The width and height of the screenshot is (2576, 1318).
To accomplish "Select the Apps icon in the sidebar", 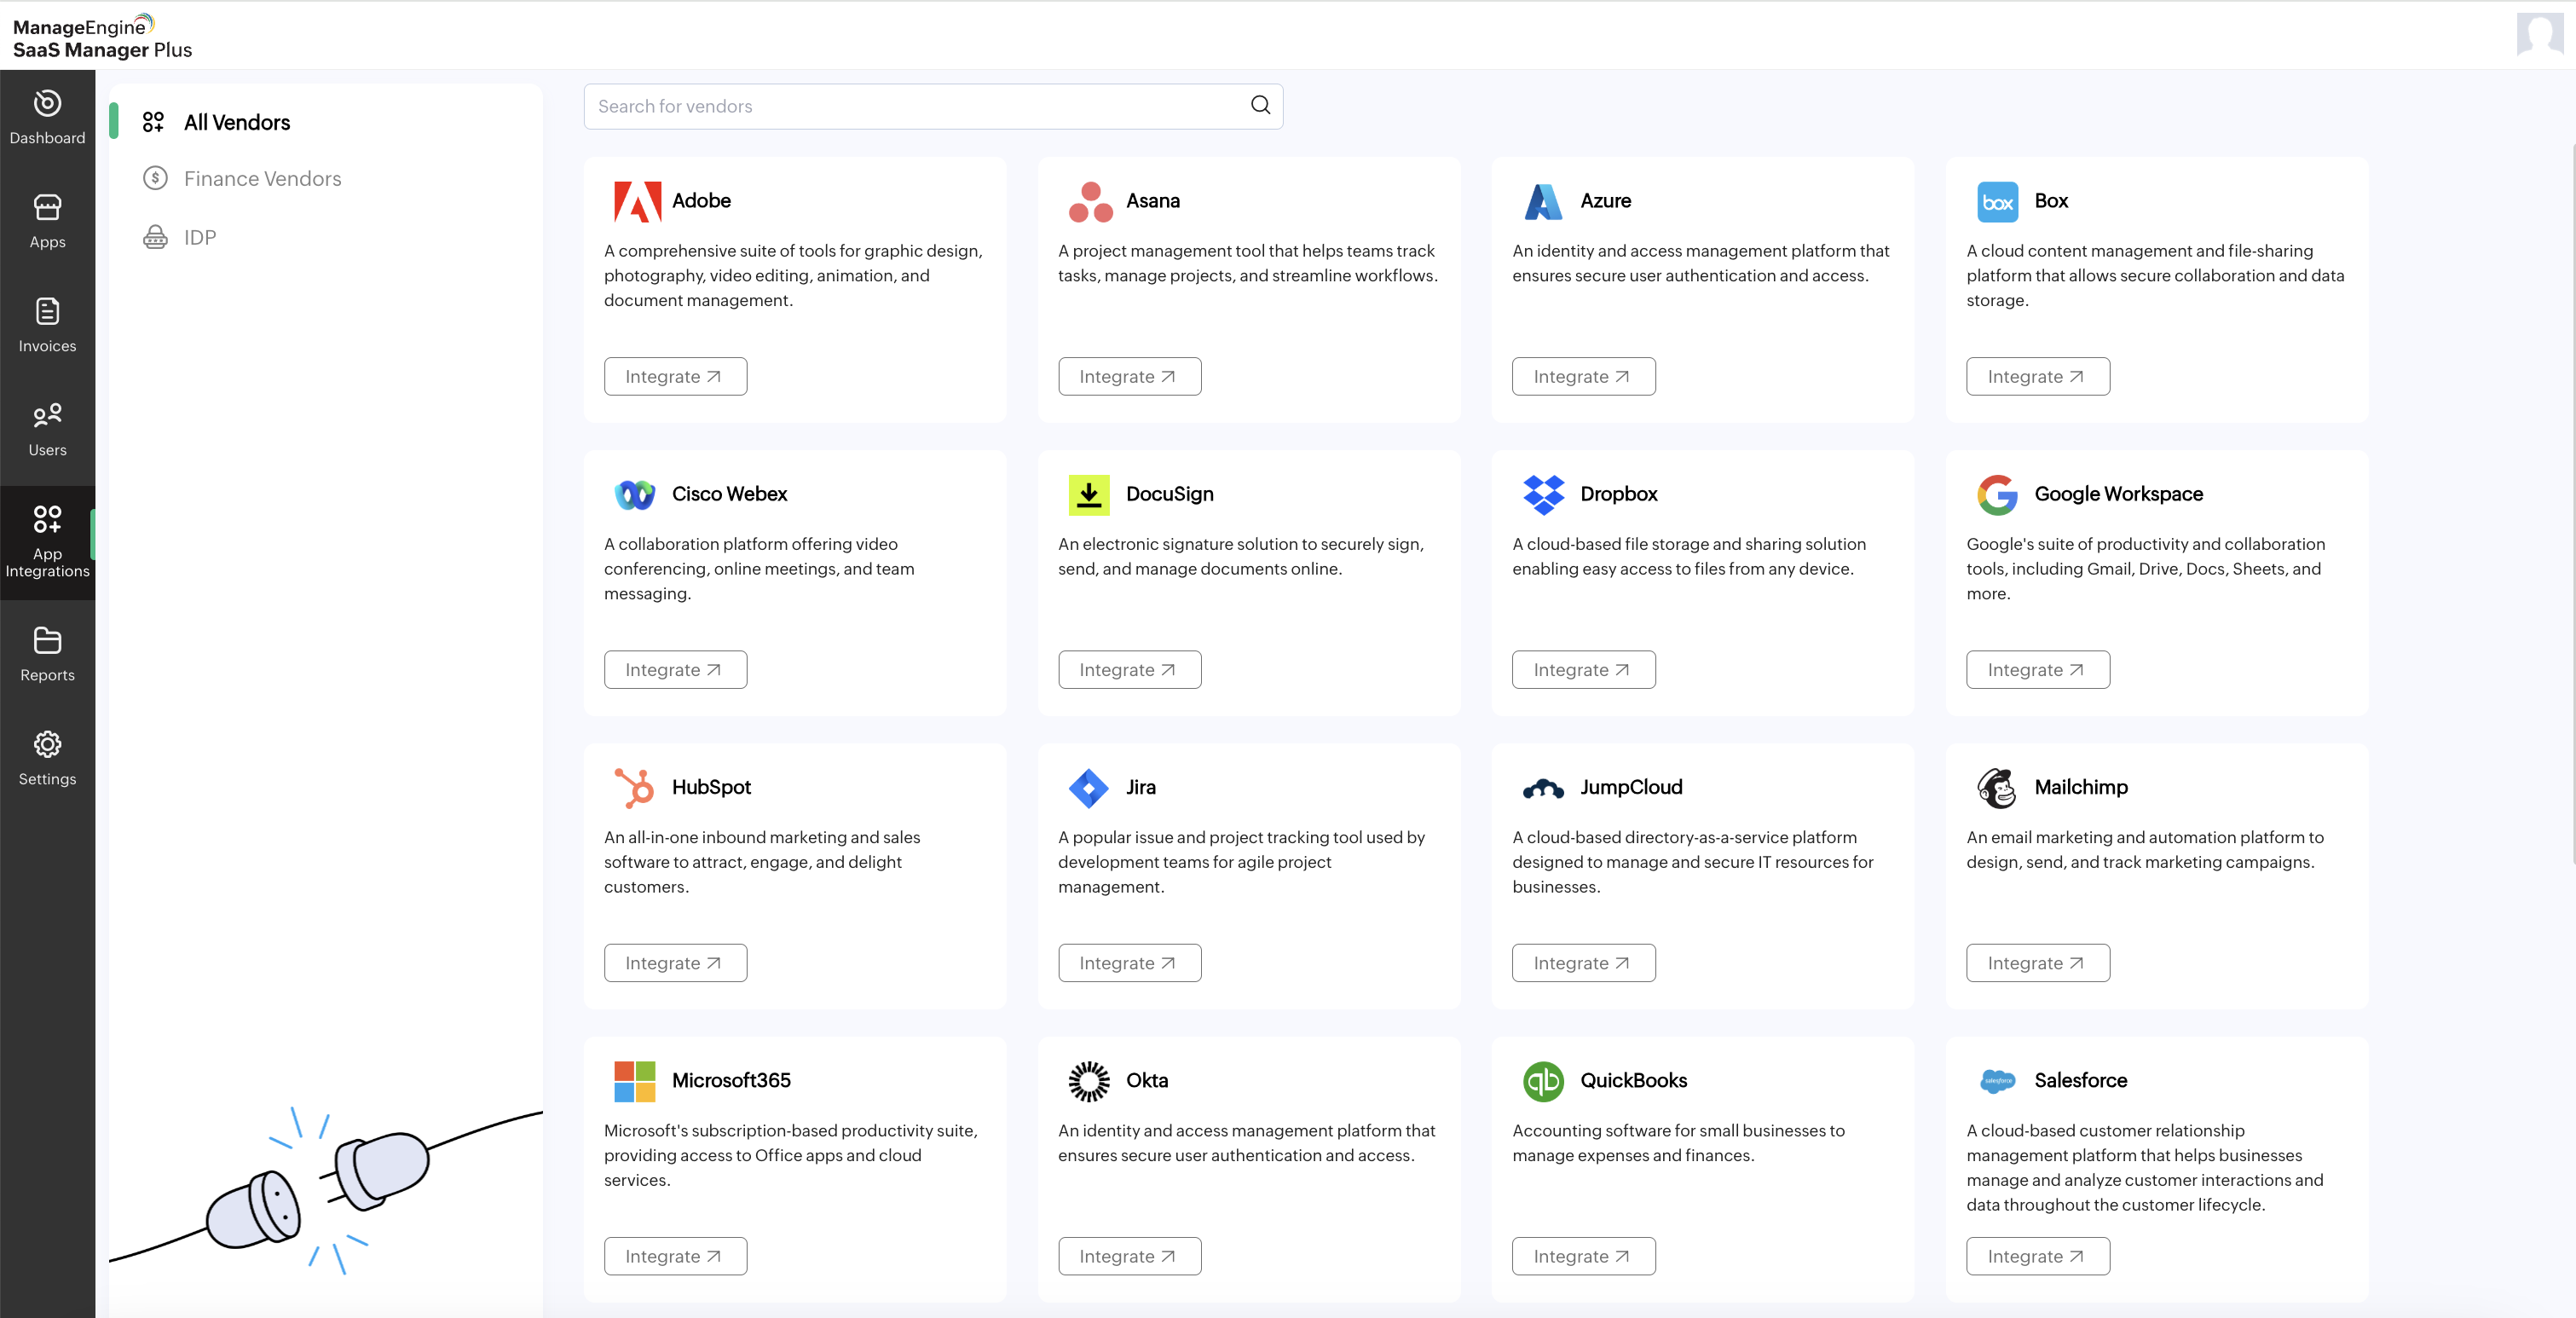I will click(x=47, y=221).
